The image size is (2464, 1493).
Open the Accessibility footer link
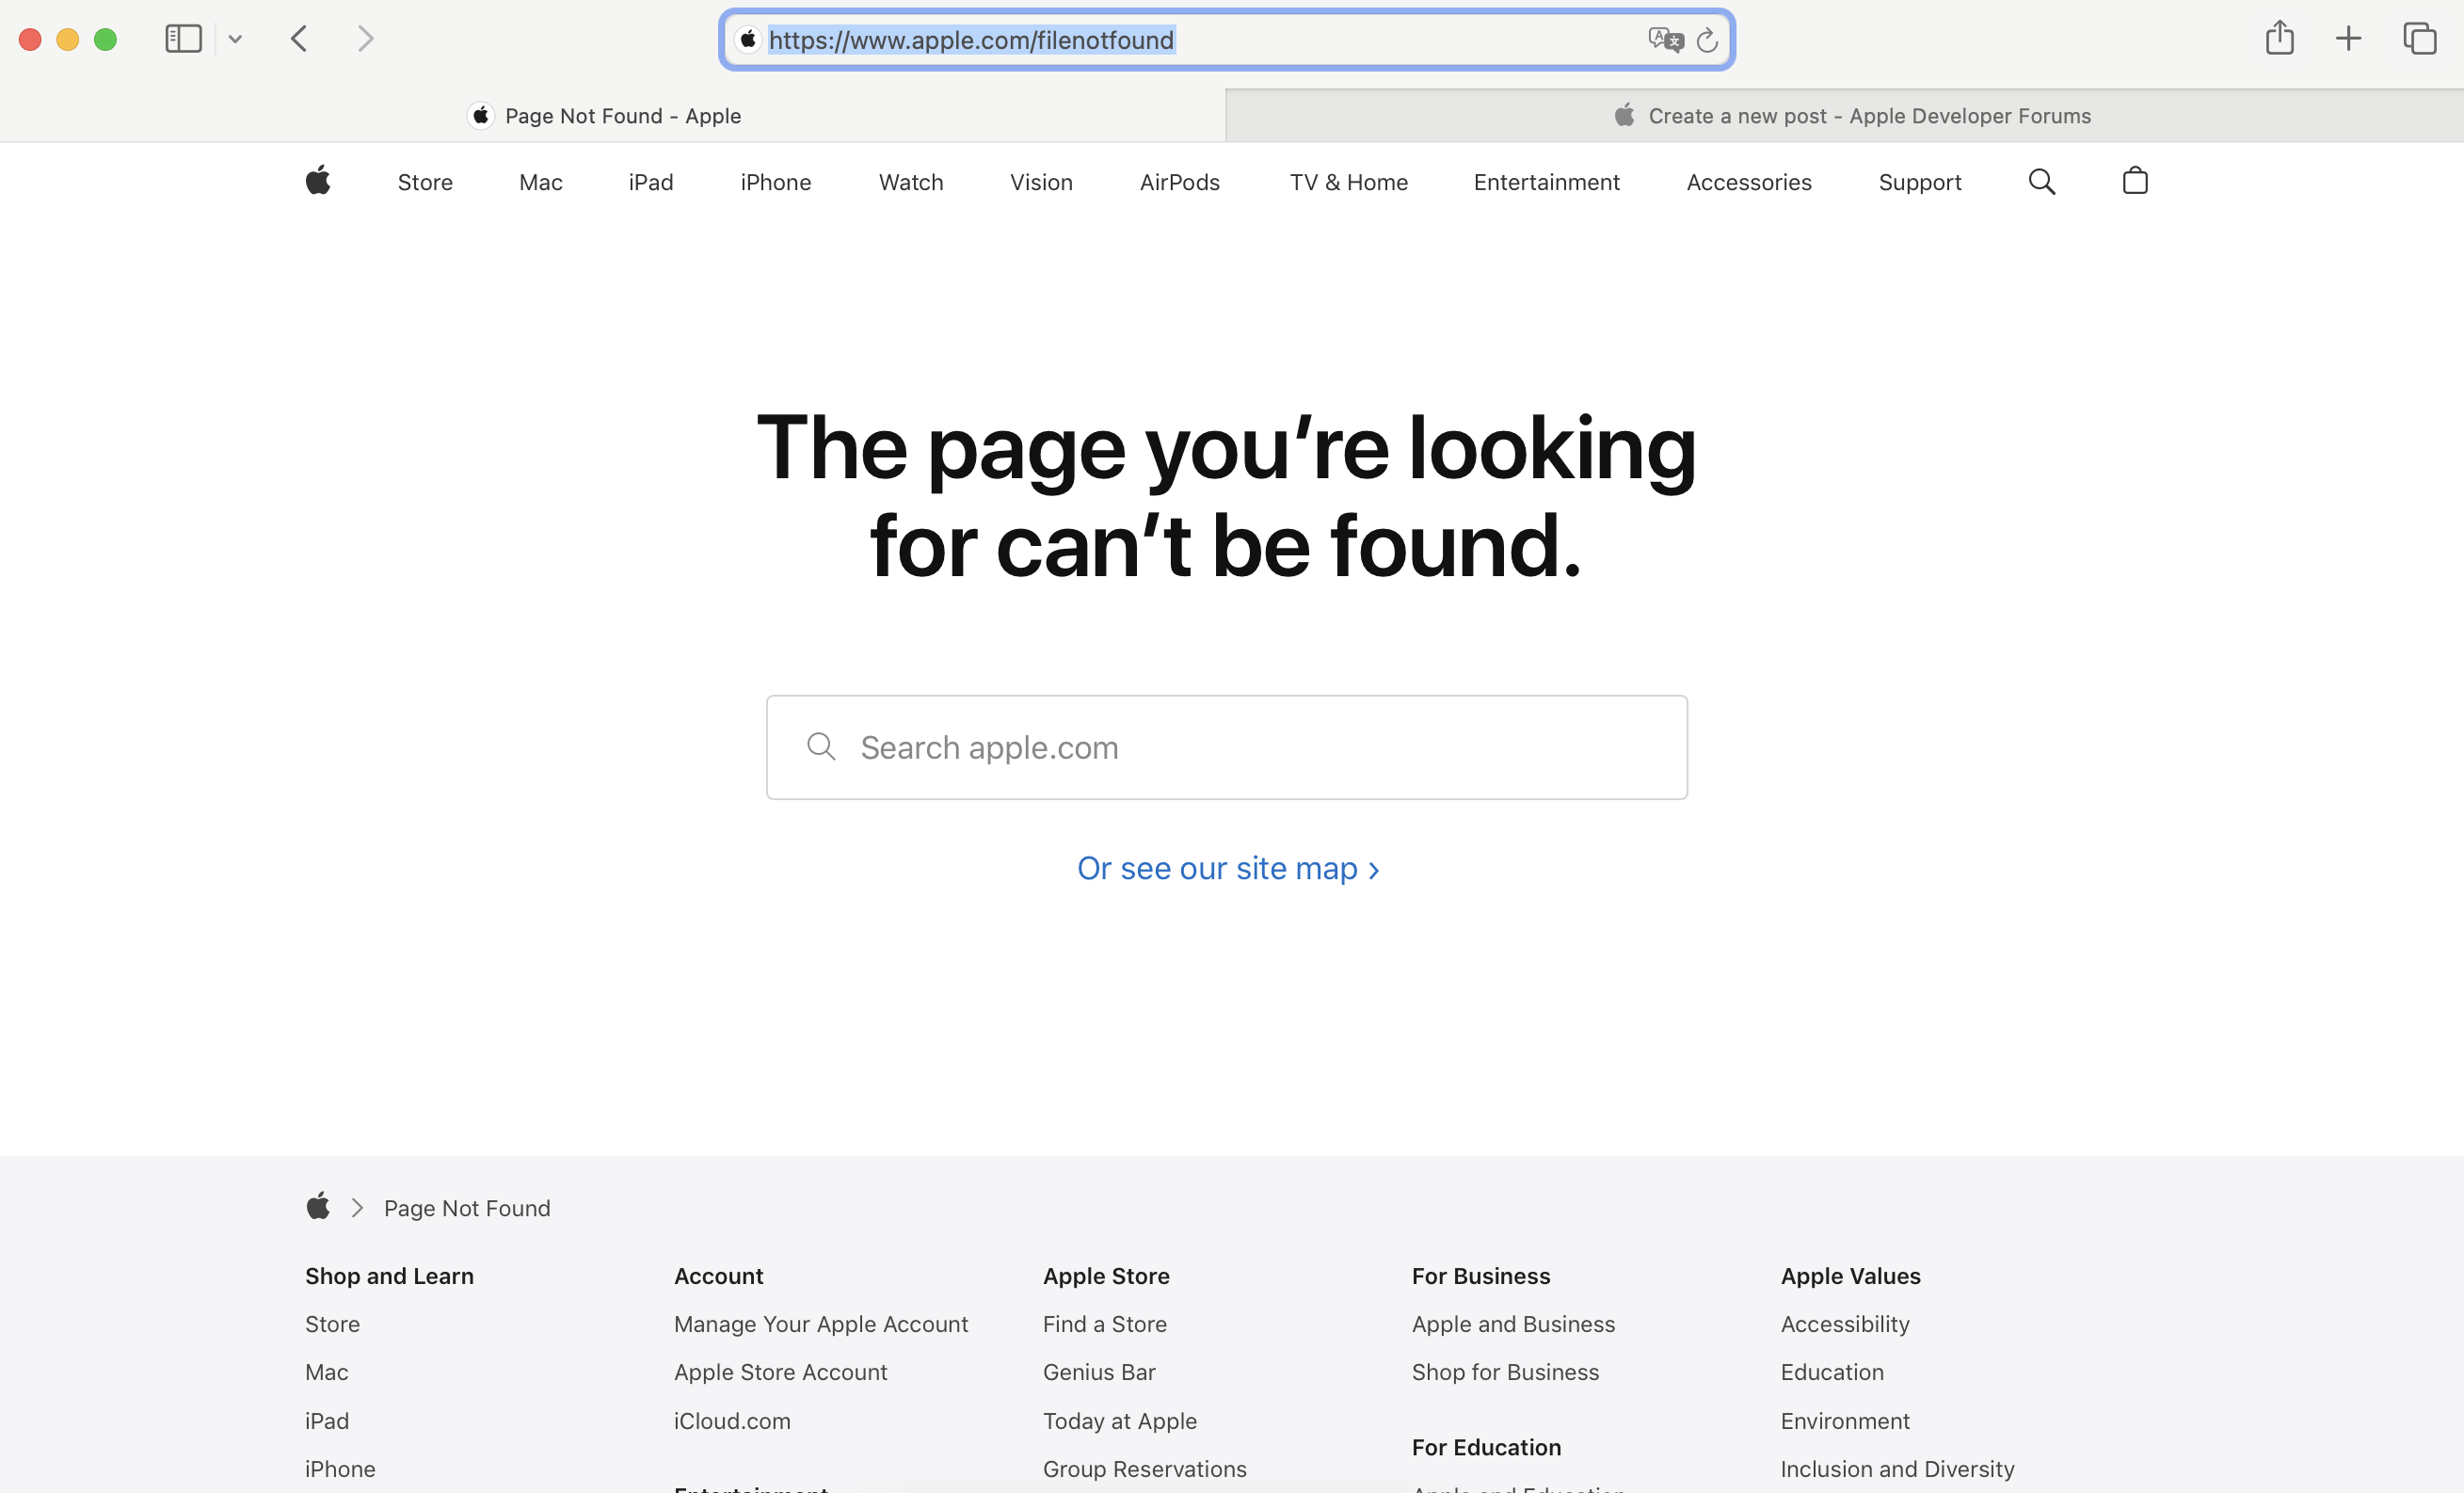(x=1845, y=1324)
